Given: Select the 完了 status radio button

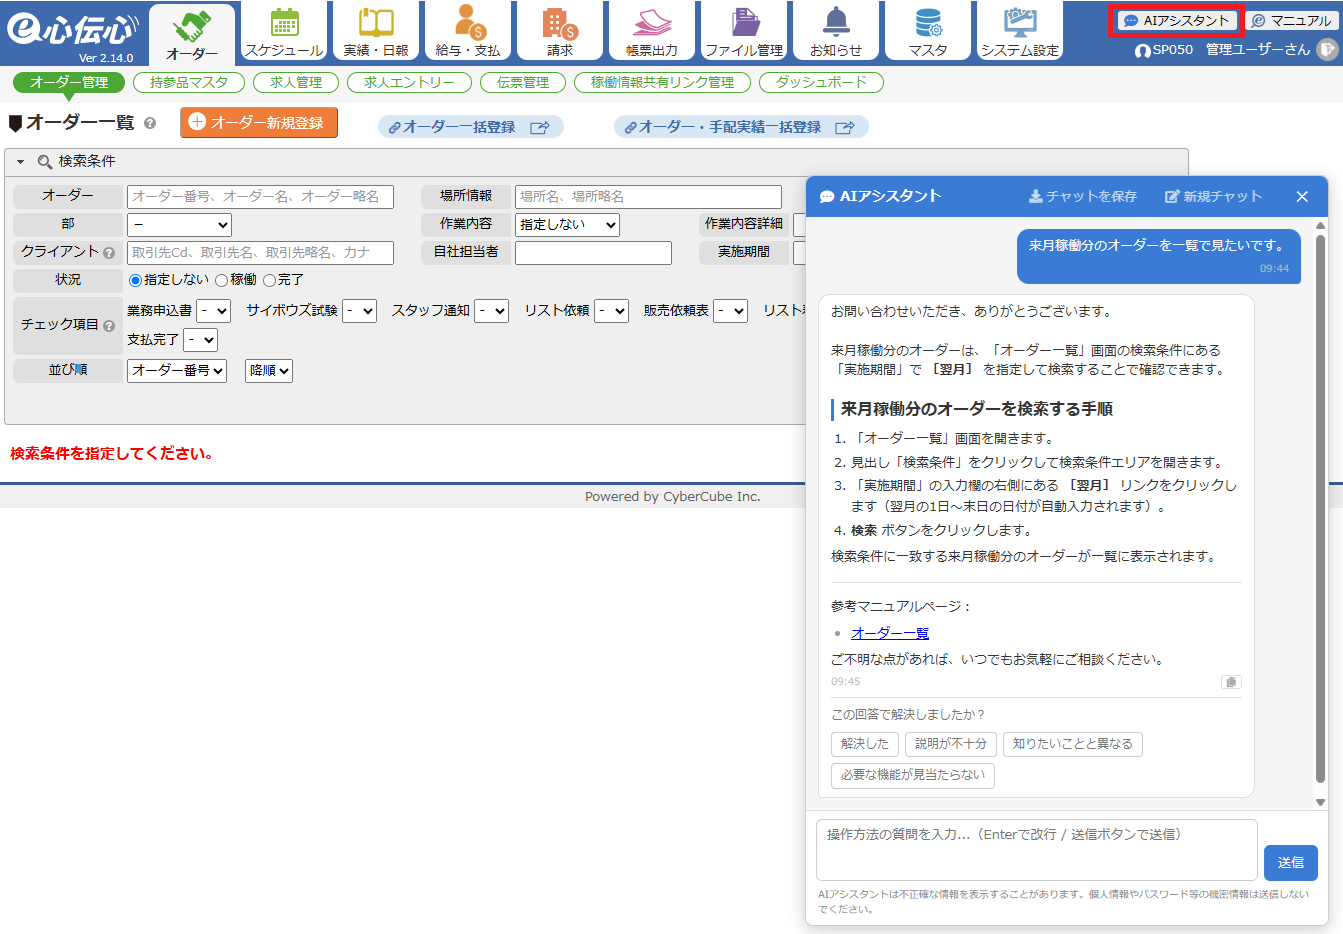Looking at the screenshot, I should 269,281.
